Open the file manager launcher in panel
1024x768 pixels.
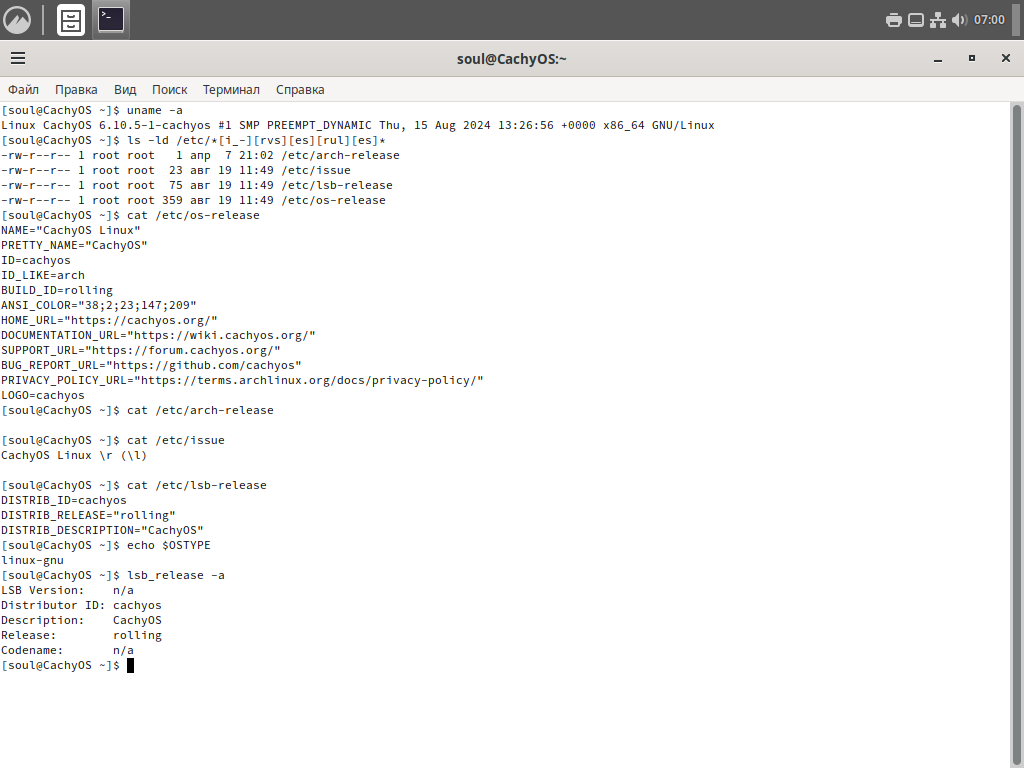71,20
